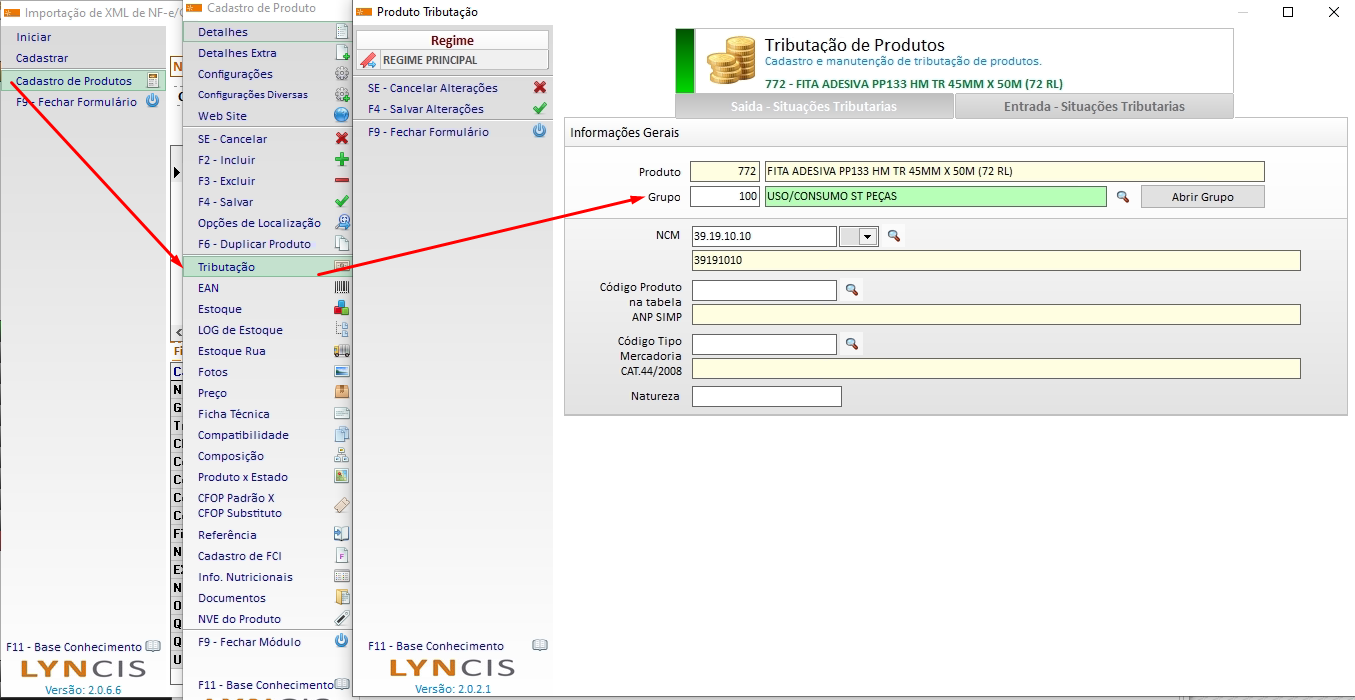Open F11 - Base Conhecimento in Tributação panel
Image resolution: width=1355 pixels, height=700 pixels.
pyautogui.click(x=436, y=646)
